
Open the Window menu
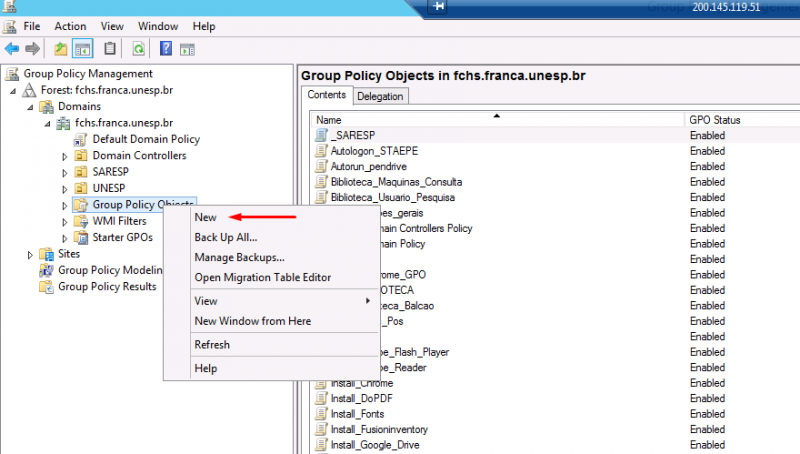(158, 26)
